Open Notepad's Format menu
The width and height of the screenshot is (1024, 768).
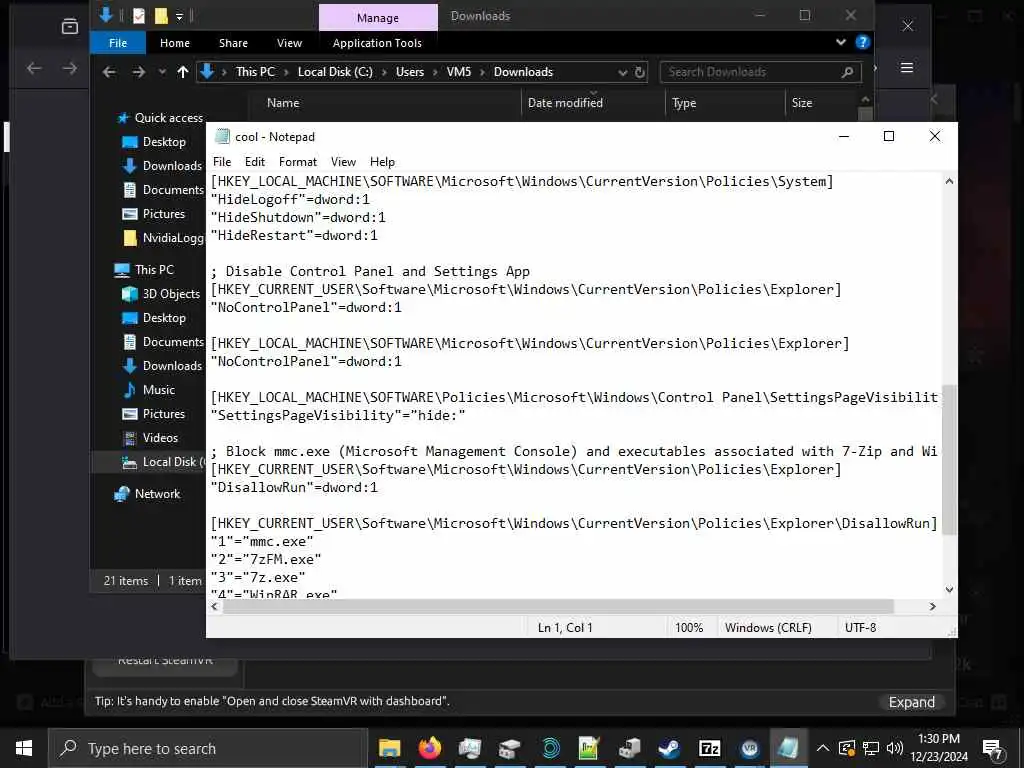pyautogui.click(x=298, y=162)
